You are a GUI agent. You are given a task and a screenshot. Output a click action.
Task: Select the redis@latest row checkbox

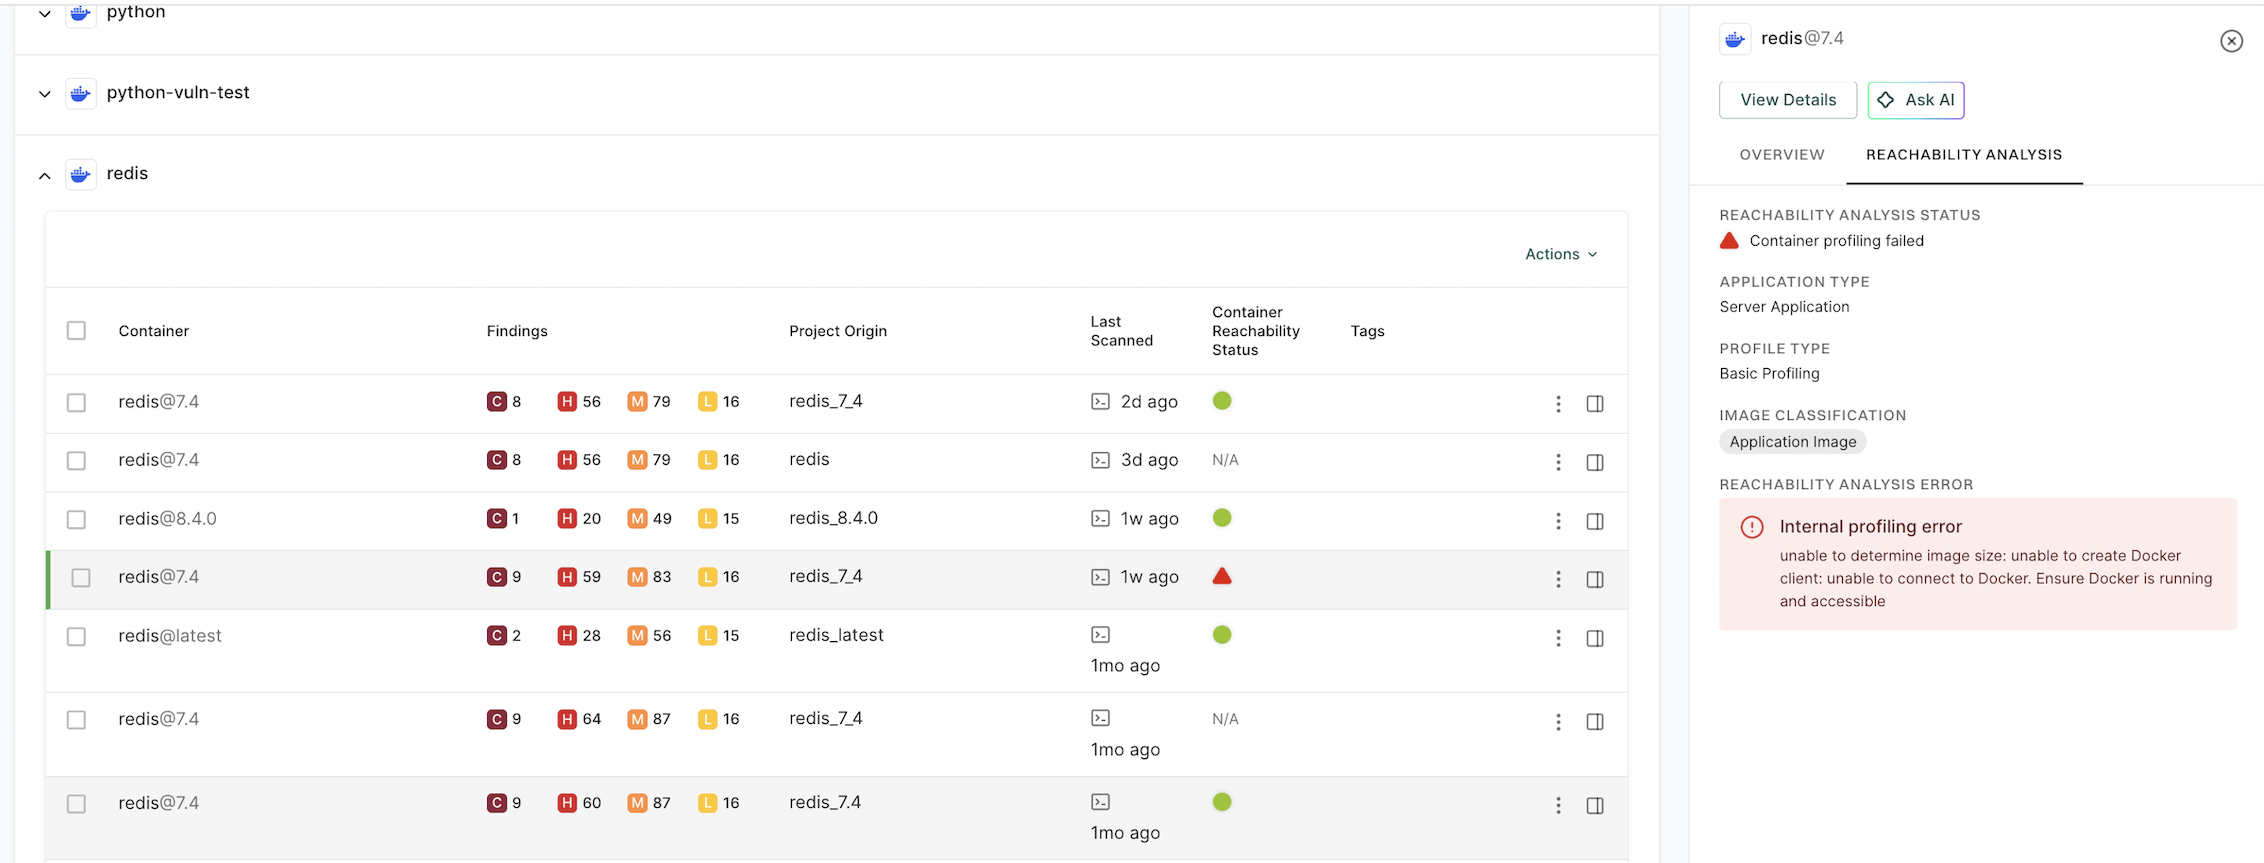(x=76, y=637)
